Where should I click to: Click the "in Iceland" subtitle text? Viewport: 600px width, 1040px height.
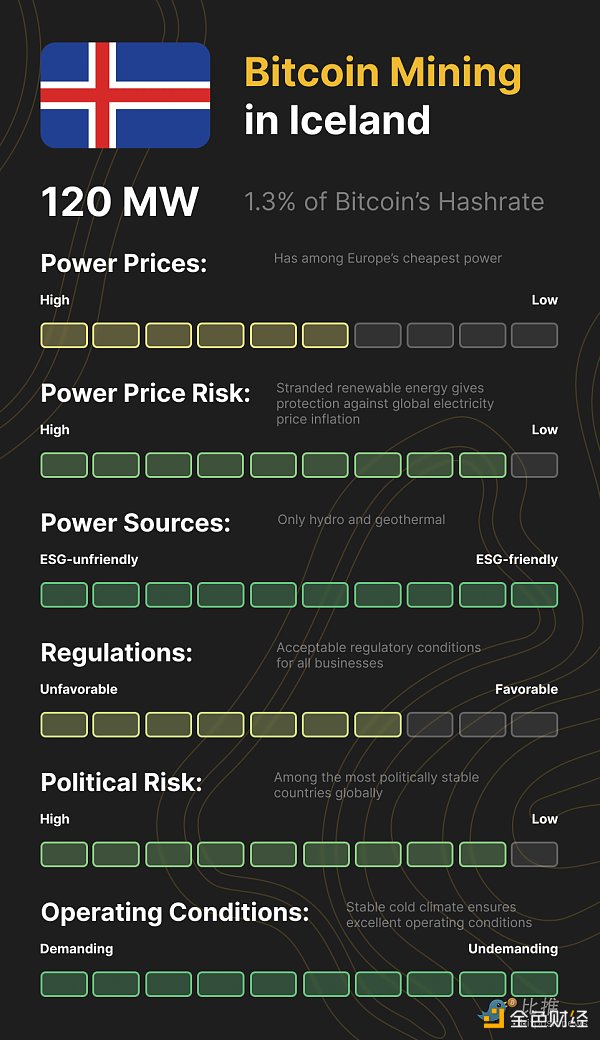(337, 121)
